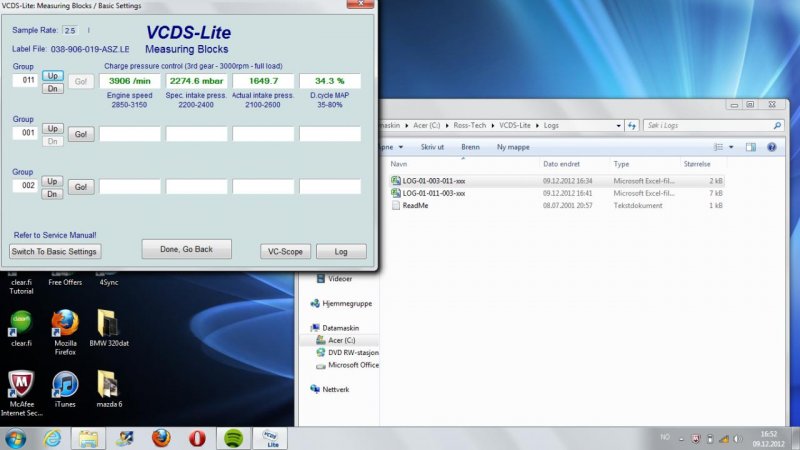This screenshot has height=450, width=800.
Task: Click Up button for Group 002
Action: point(53,181)
